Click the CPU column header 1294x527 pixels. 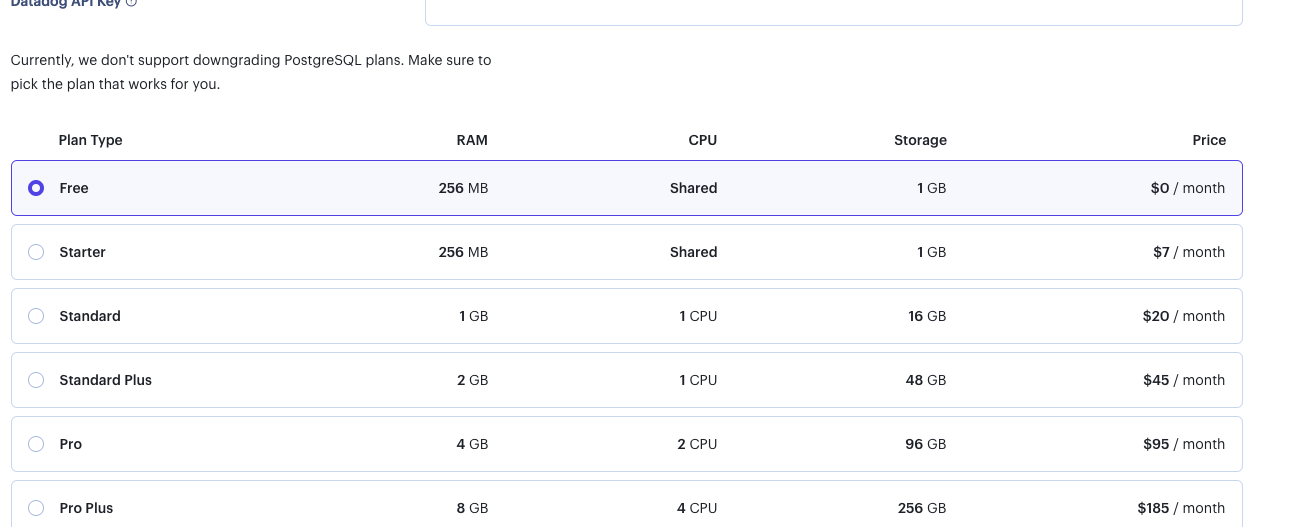tap(703, 140)
